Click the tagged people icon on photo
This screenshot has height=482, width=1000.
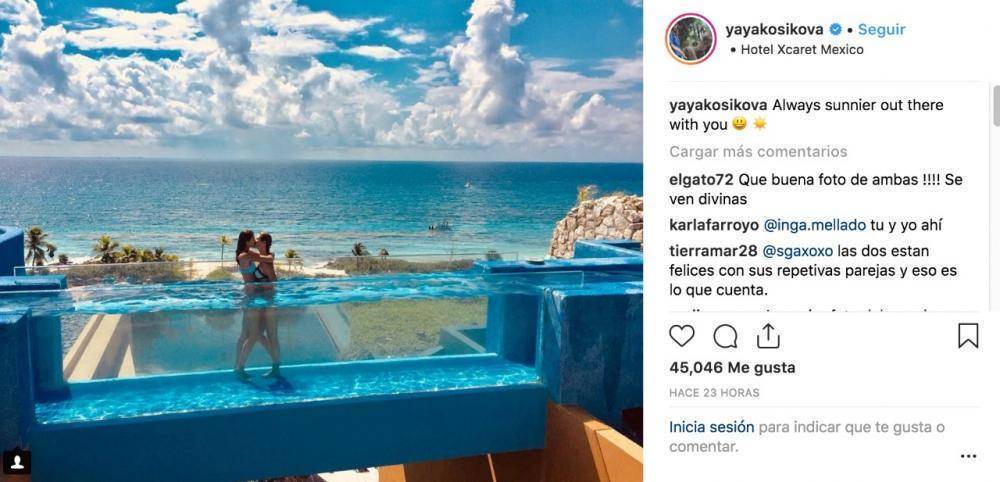pyautogui.click(x=18, y=461)
